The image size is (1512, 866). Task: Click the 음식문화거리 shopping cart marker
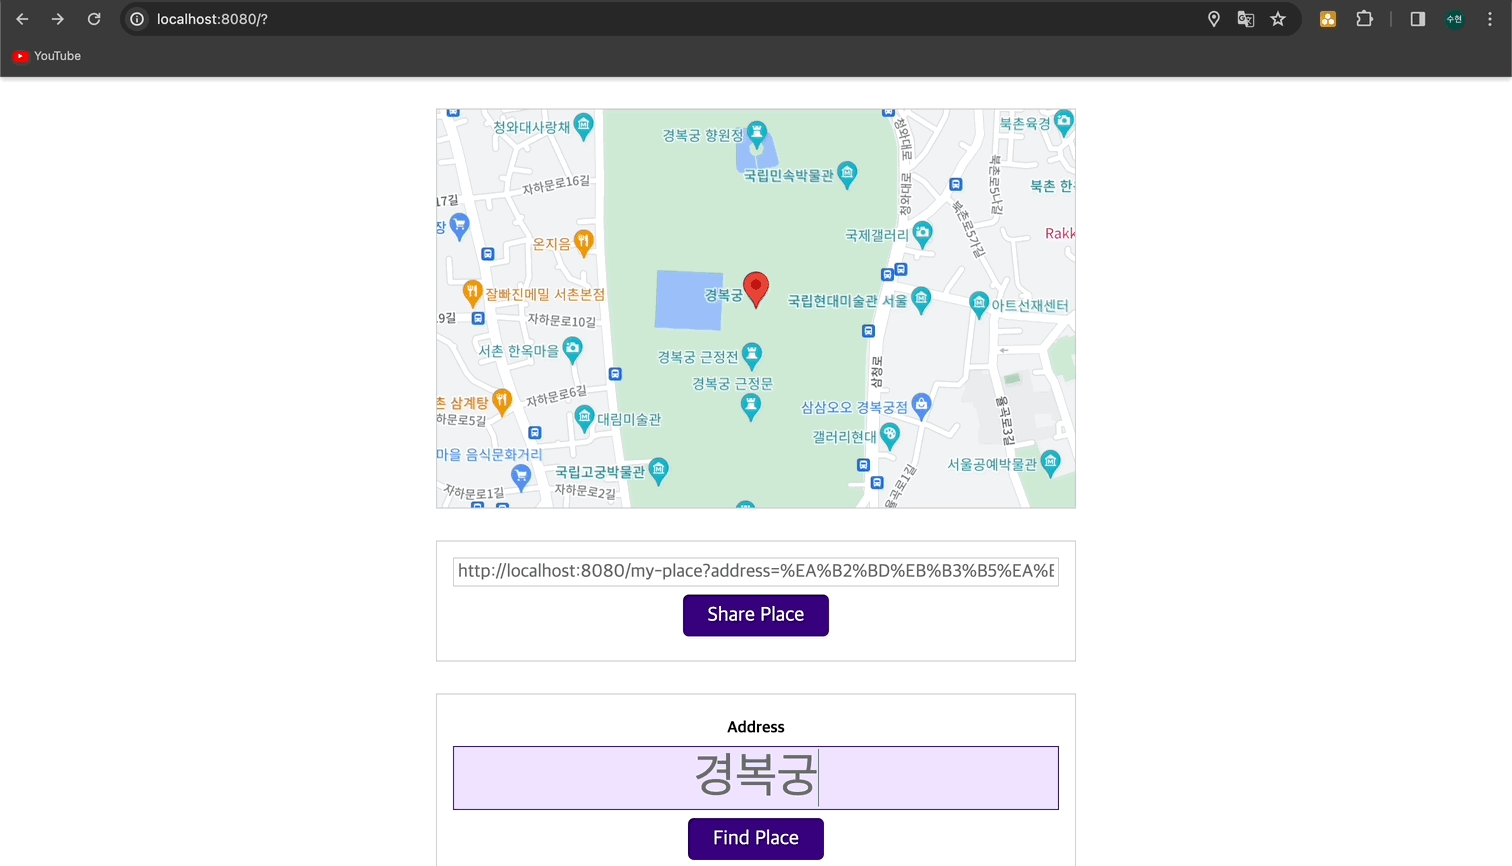click(520, 478)
